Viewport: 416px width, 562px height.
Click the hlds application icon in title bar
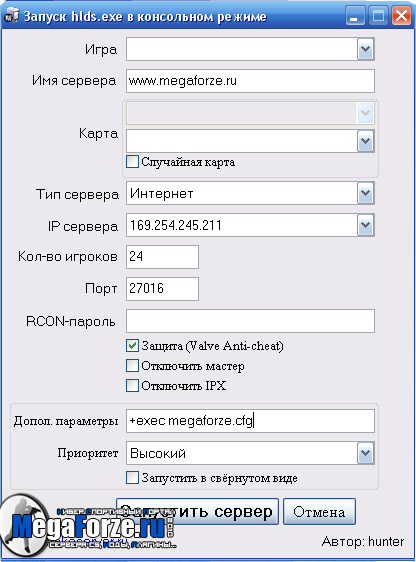[x=11, y=16]
